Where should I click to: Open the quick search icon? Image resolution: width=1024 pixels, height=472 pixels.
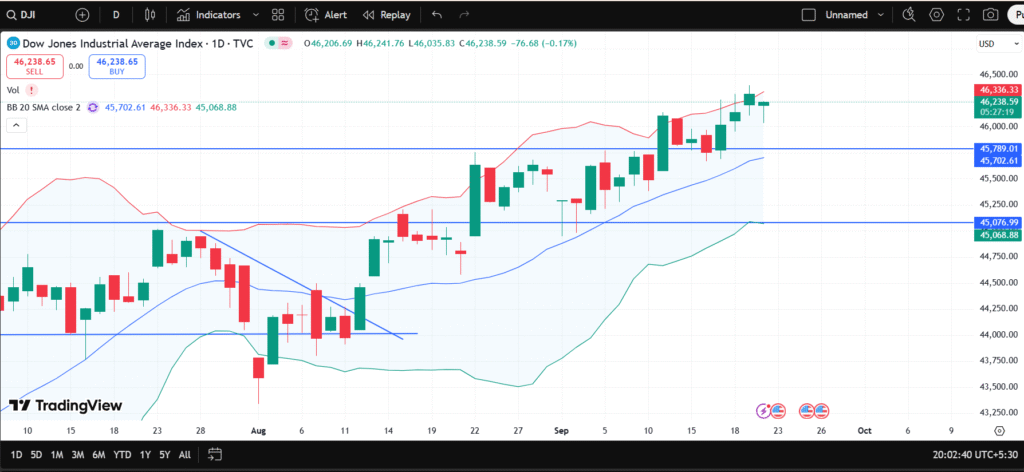[908, 15]
